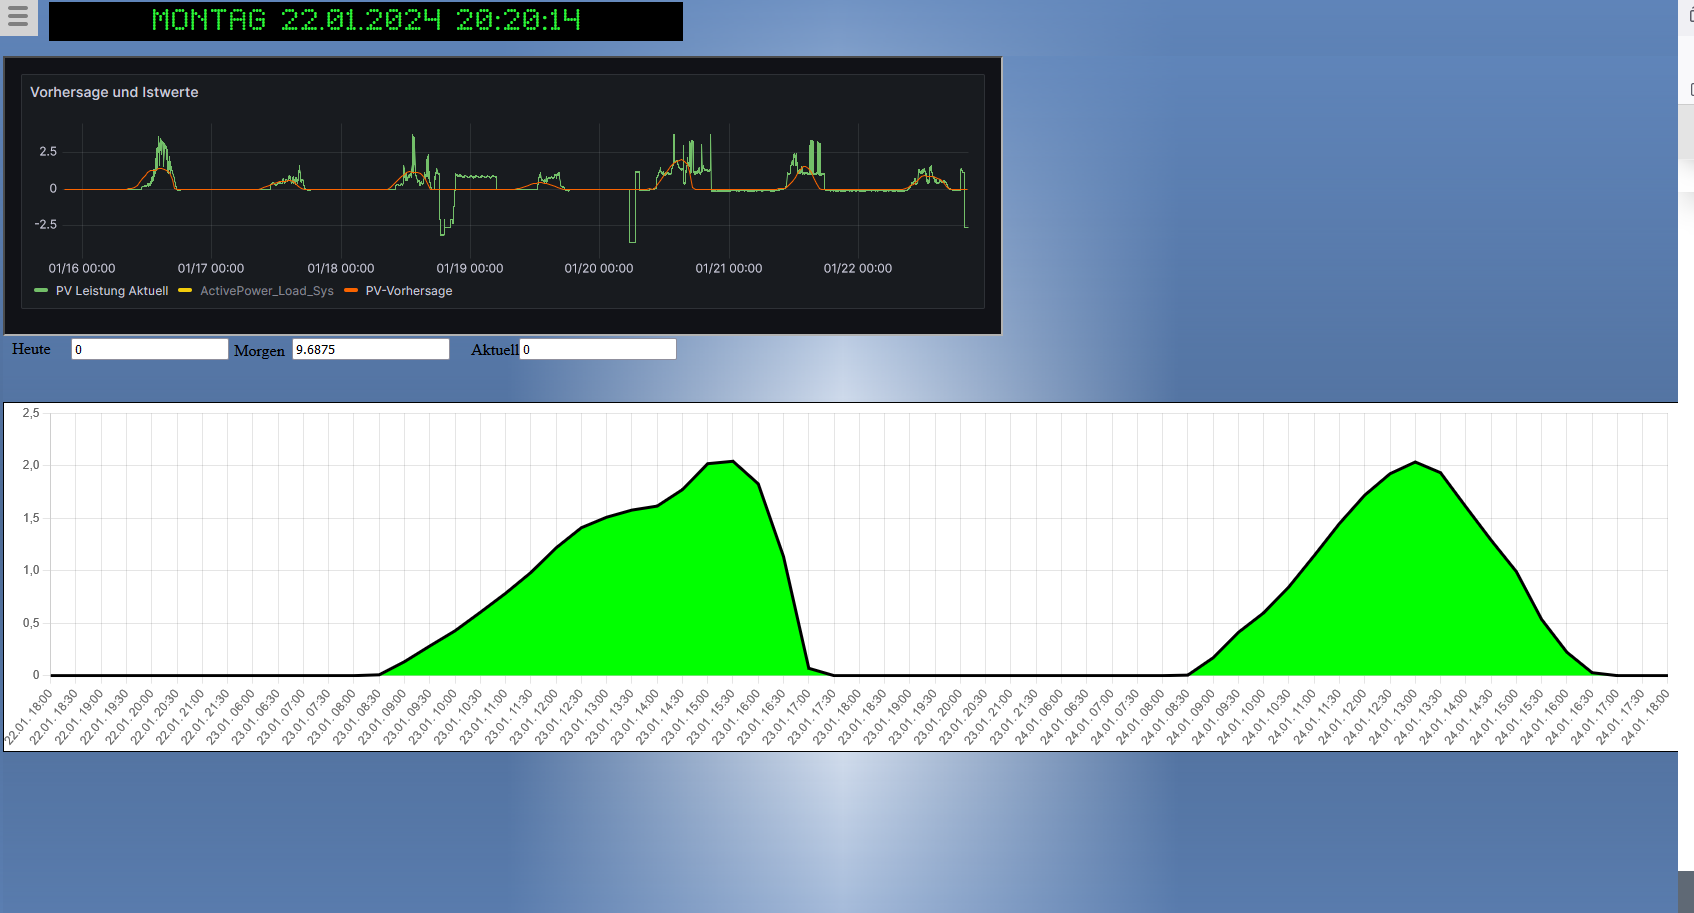The image size is (1694, 913).
Task: Click the vertical scrollbar thumb at bottom right
Action: coord(1685,891)
